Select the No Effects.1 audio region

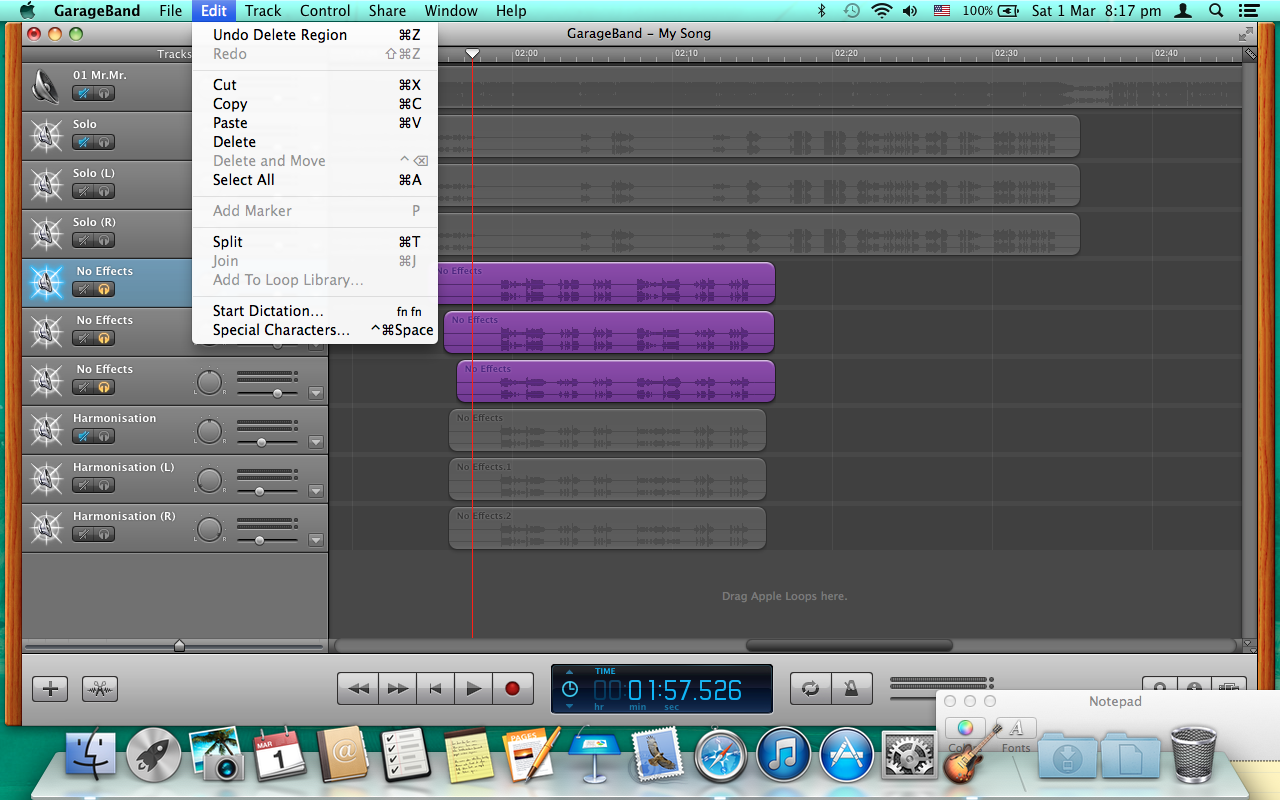607,479
